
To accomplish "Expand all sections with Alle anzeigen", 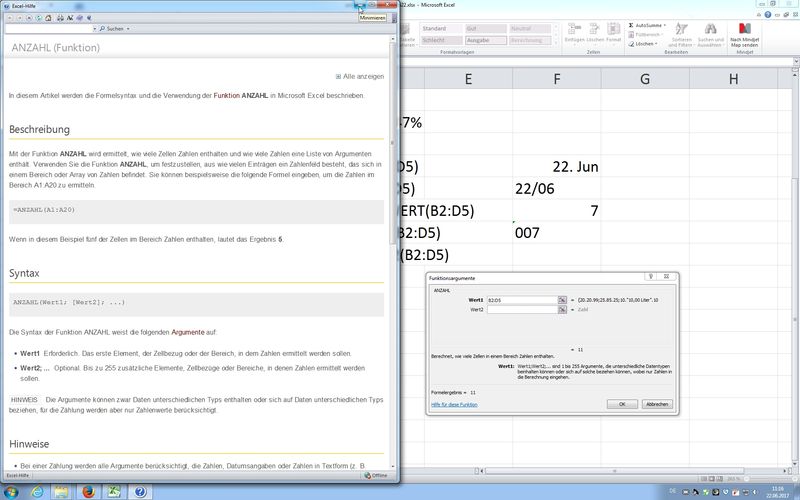I will 360,75.
